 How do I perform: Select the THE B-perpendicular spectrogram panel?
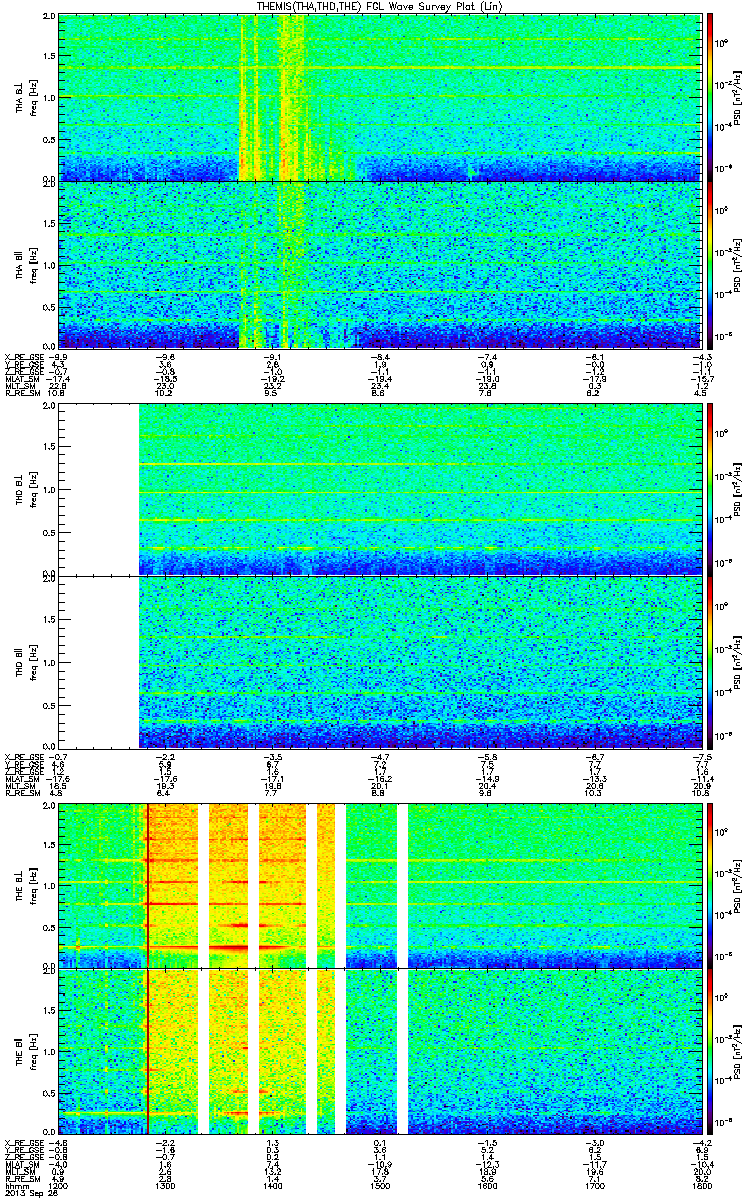(x=378, y=885)
